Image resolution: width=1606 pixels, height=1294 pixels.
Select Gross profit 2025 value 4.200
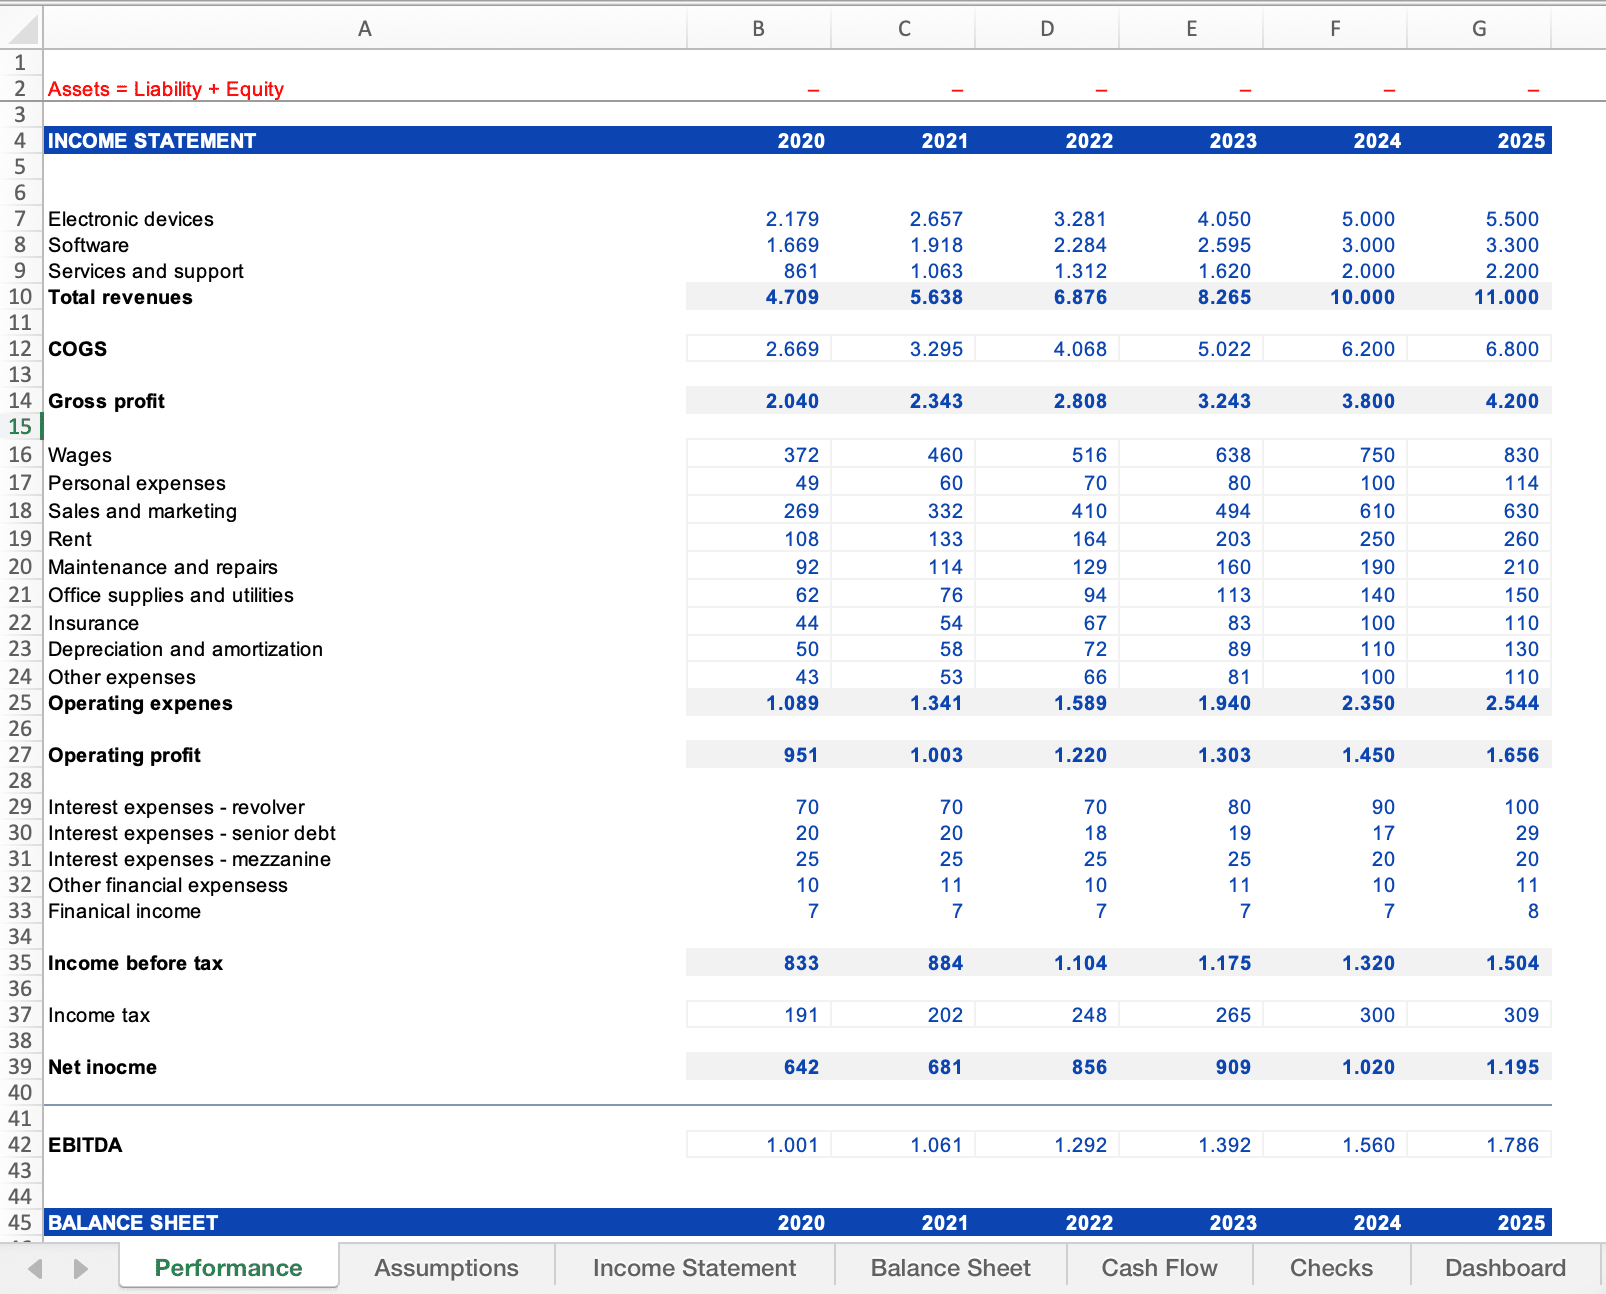1479,401
